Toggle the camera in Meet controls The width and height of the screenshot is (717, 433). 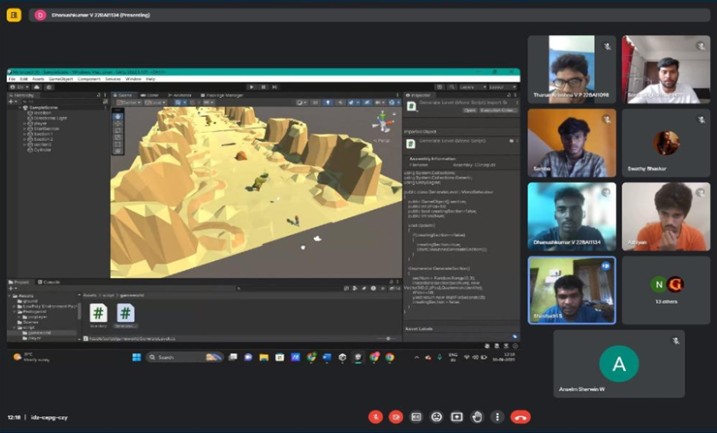point(396,417)
